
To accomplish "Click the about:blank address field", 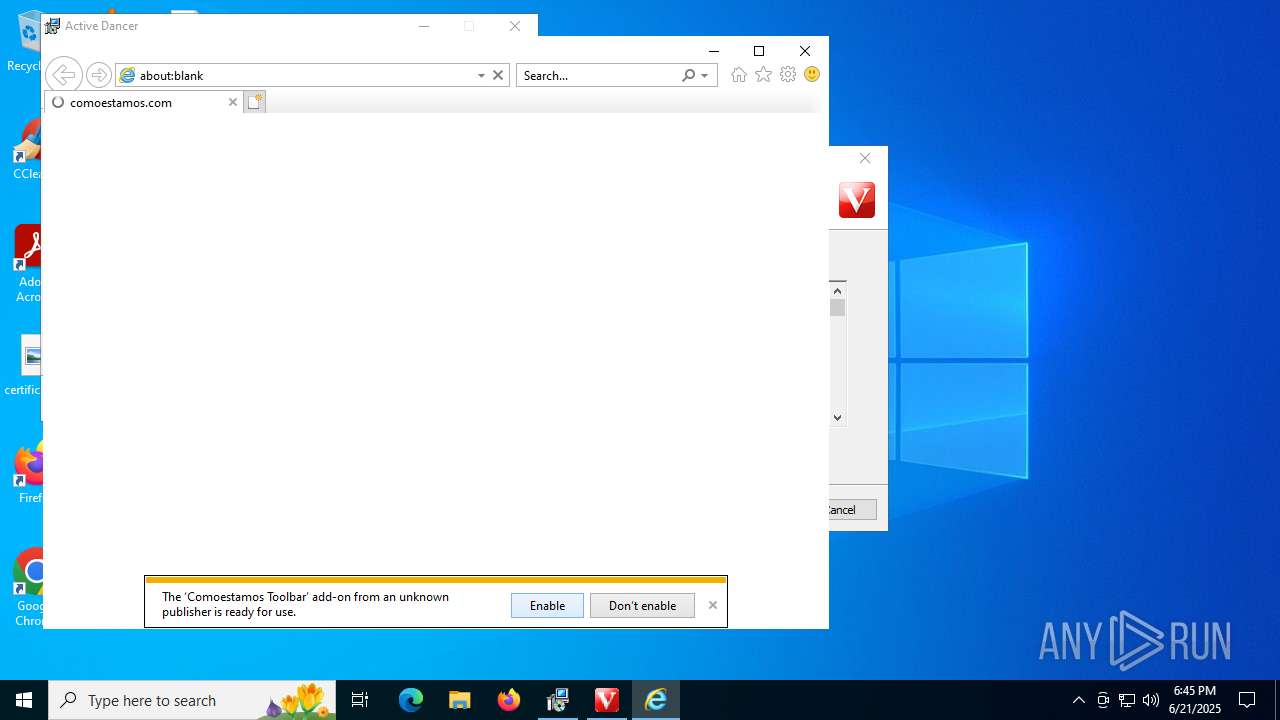I will (x=305, y=75).
